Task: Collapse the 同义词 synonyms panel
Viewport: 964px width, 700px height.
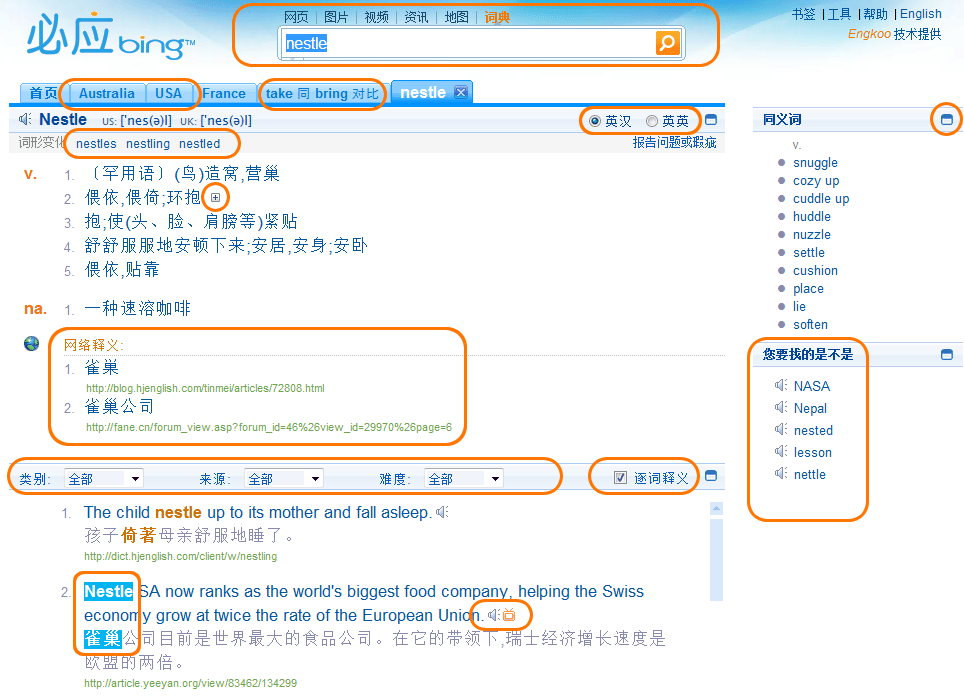Action: pos(947,120)
